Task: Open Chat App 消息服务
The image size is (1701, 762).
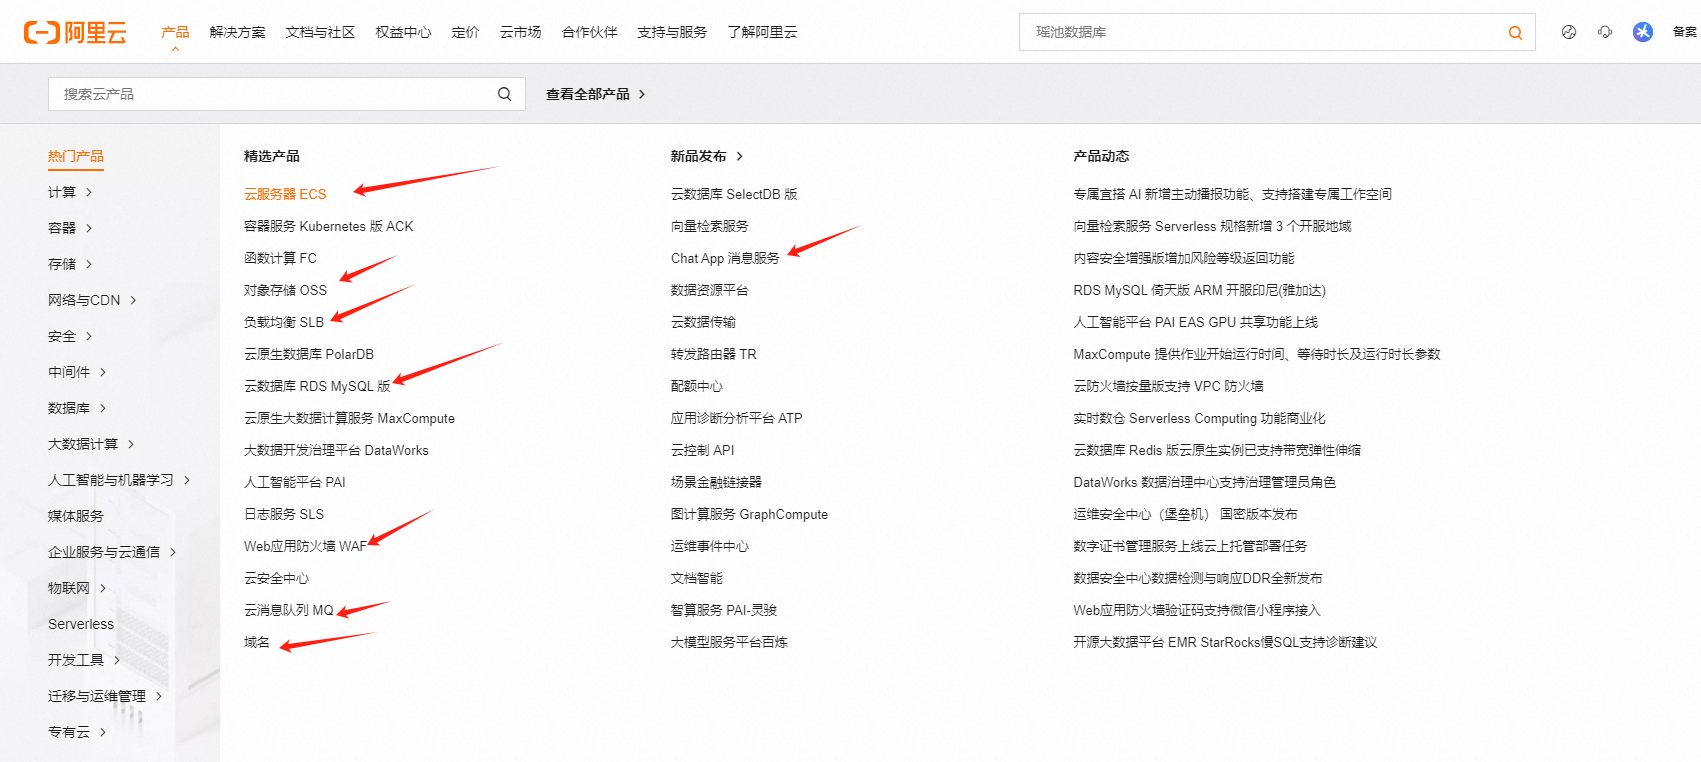Action: 725,258
